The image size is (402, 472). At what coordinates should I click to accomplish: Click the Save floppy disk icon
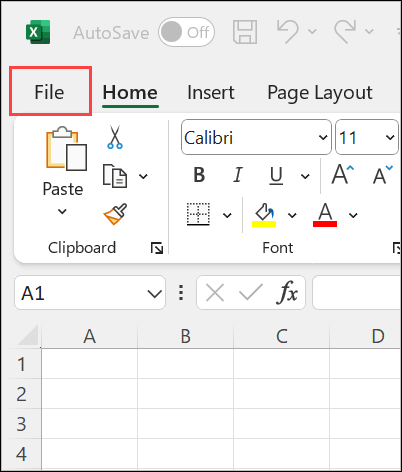[x=245, y=32]
